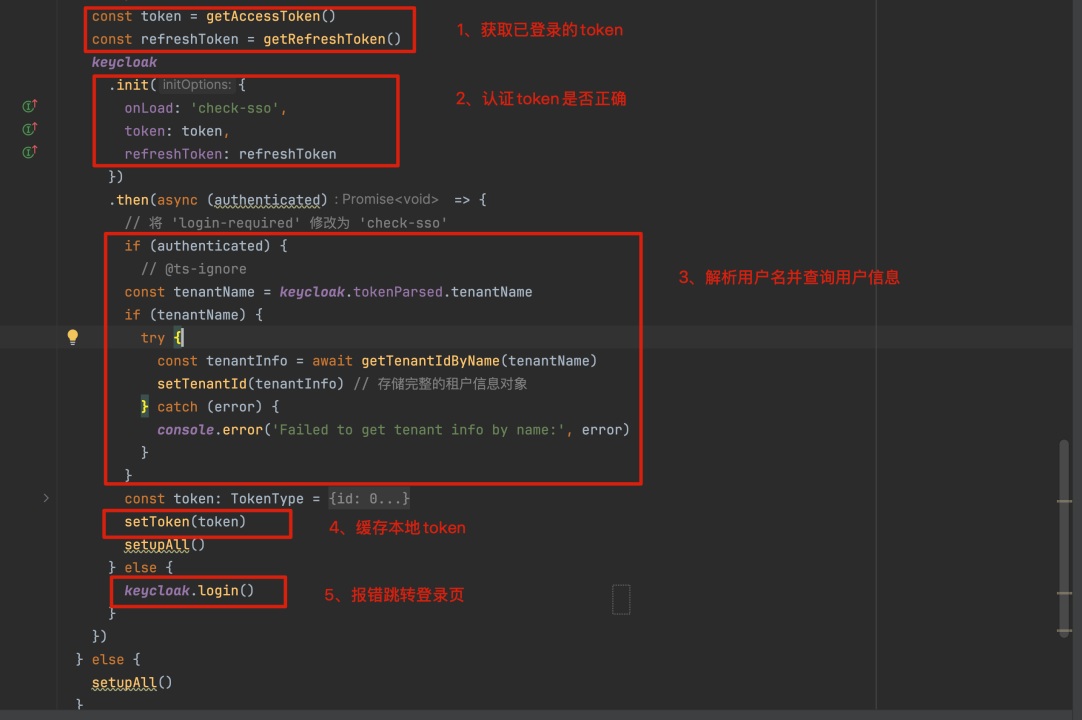Click the gutter marker beside the 'token: token,' line
Image resolution: width=1082 pixels, height=720 pixels.
(x=30, y=129)
